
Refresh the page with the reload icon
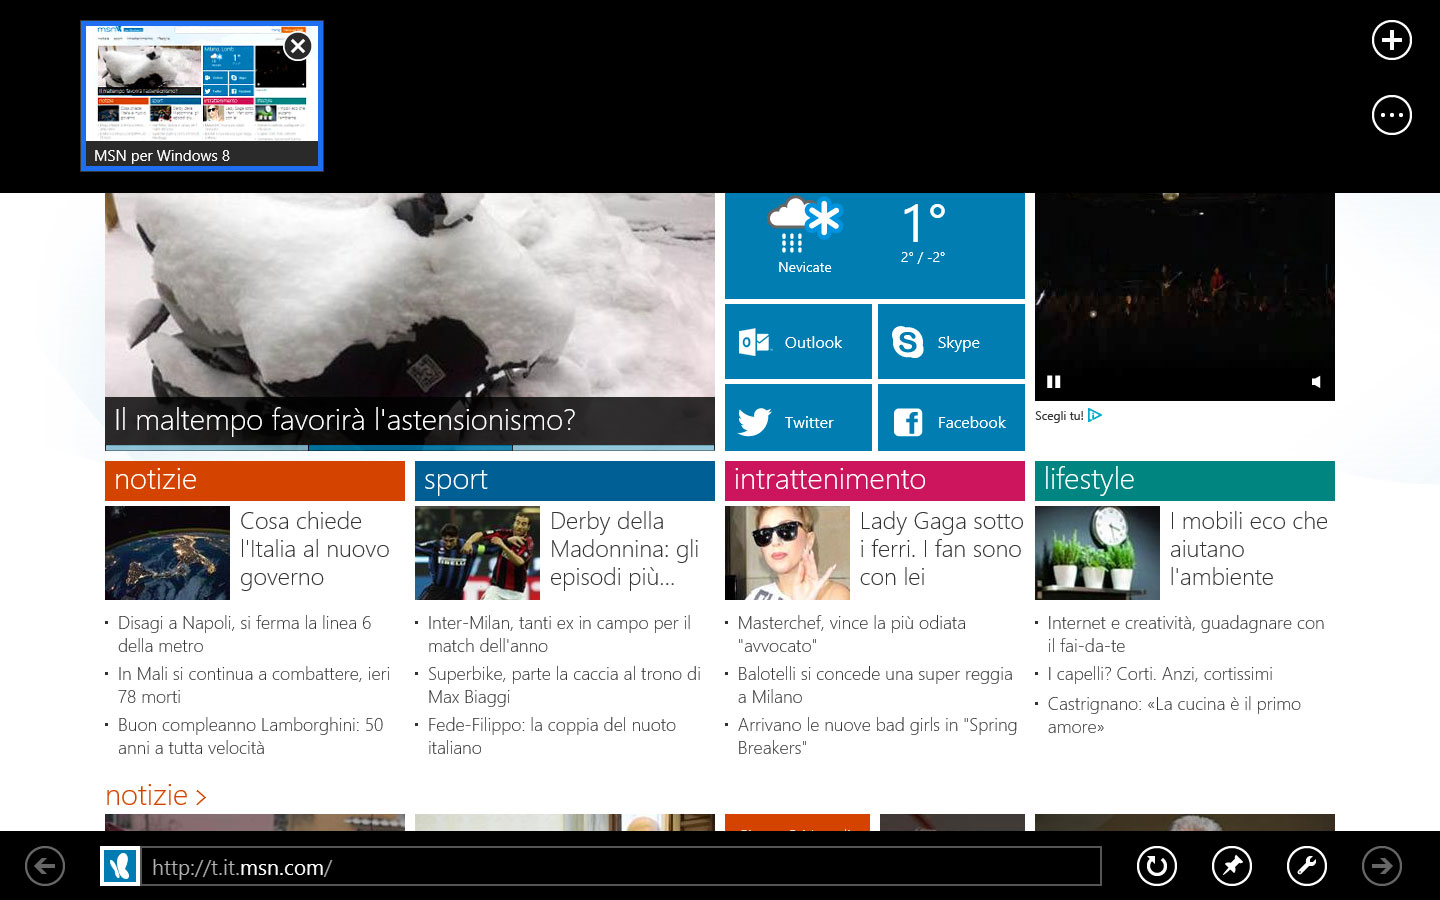[1157, 866]
